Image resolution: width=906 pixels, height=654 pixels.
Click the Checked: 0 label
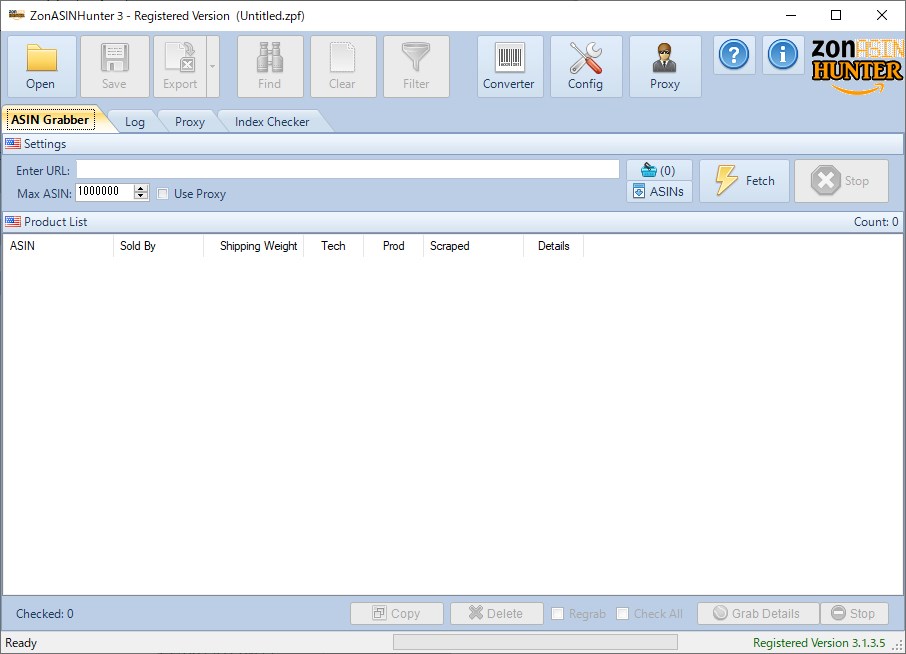pos(44,614)
